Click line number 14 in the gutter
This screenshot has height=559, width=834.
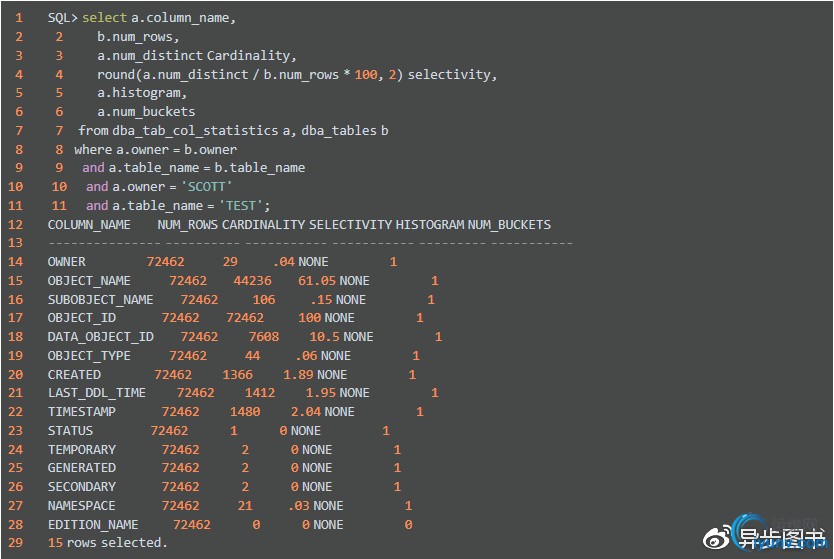(x=18, y=262)
